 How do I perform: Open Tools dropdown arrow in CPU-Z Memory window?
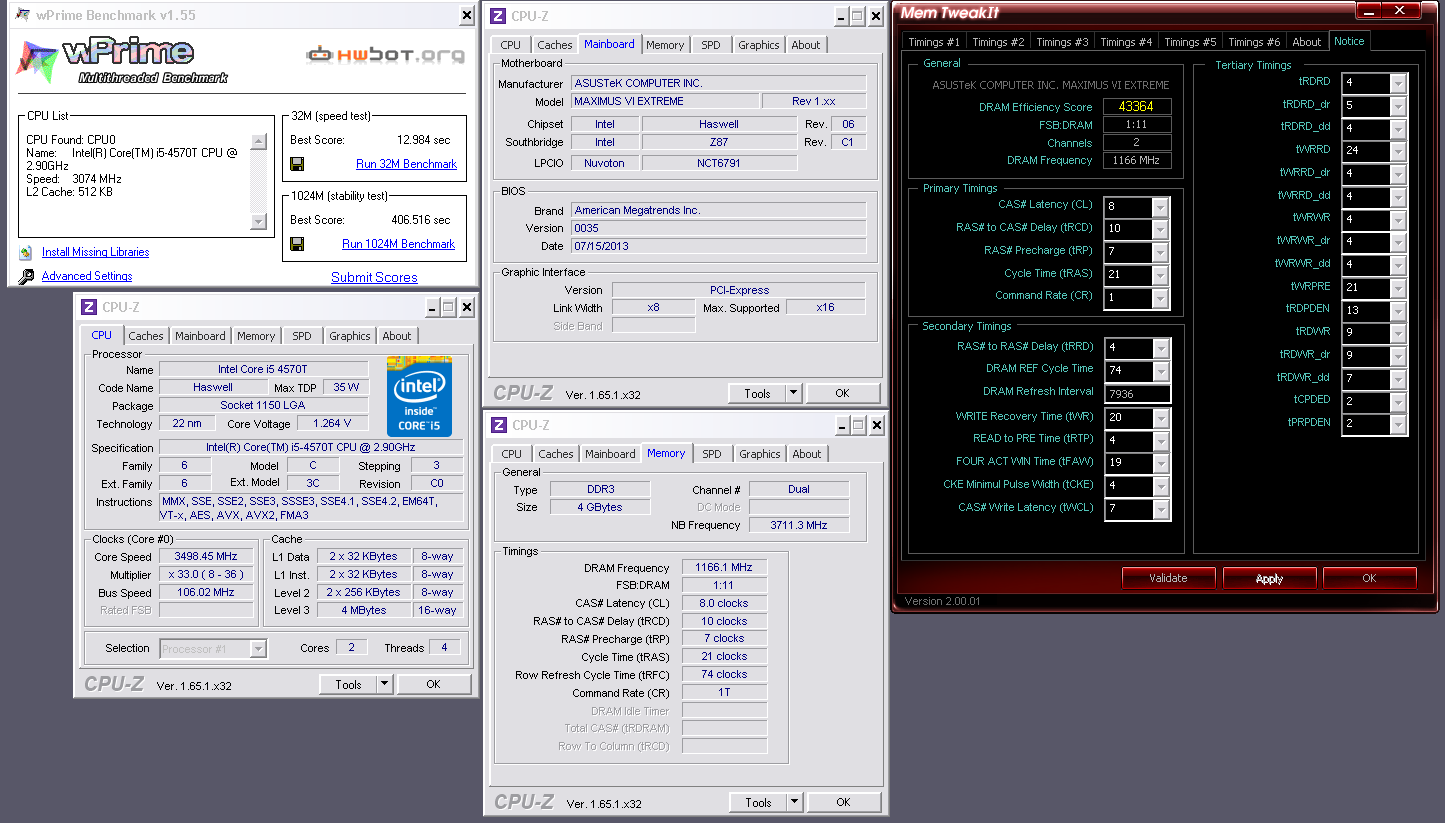(x=794, y=802)
